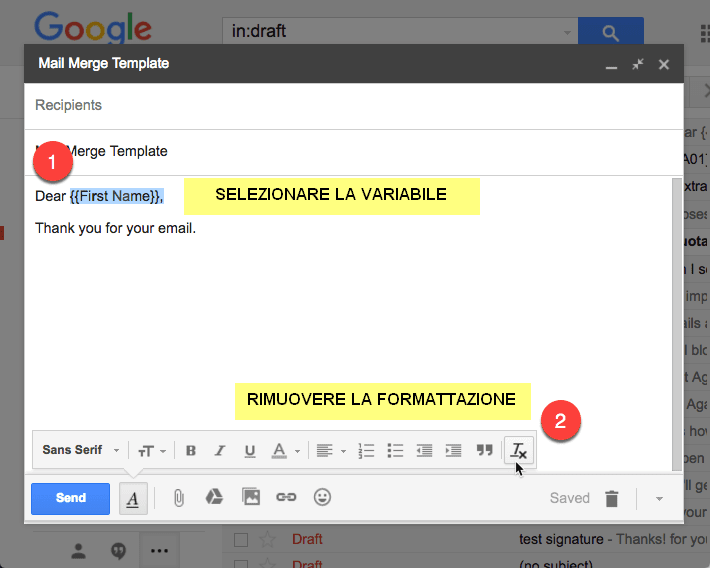Toggle the formatting options button
This screenshot has width=710, height=568.
tap(133, 498)
